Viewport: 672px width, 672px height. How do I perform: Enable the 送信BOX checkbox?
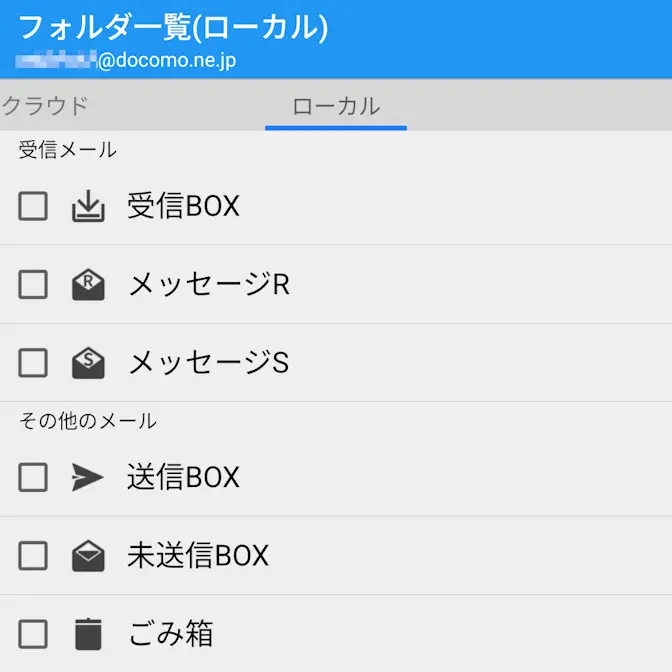coord(33,477)
